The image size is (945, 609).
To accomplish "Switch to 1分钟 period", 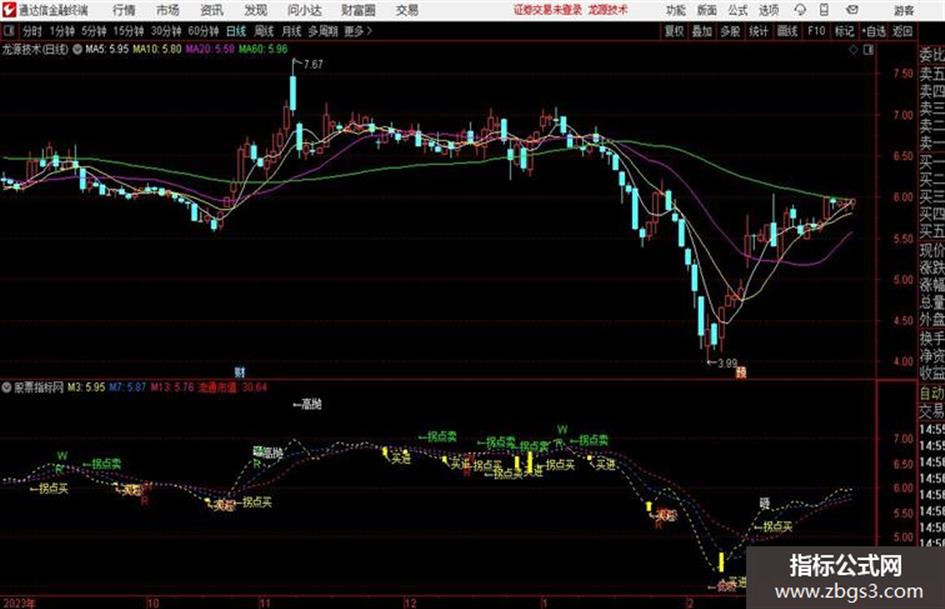I will pos(62,31).
